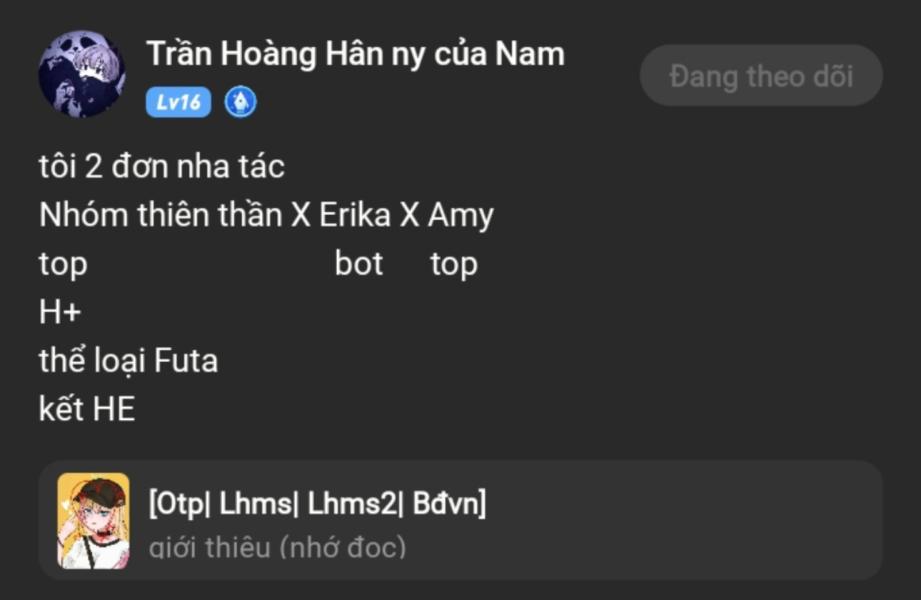The height and width of the screenshot is (600, 921).
Task: Click the "top" label under Nhóm
Action: [x=63, y=264]
